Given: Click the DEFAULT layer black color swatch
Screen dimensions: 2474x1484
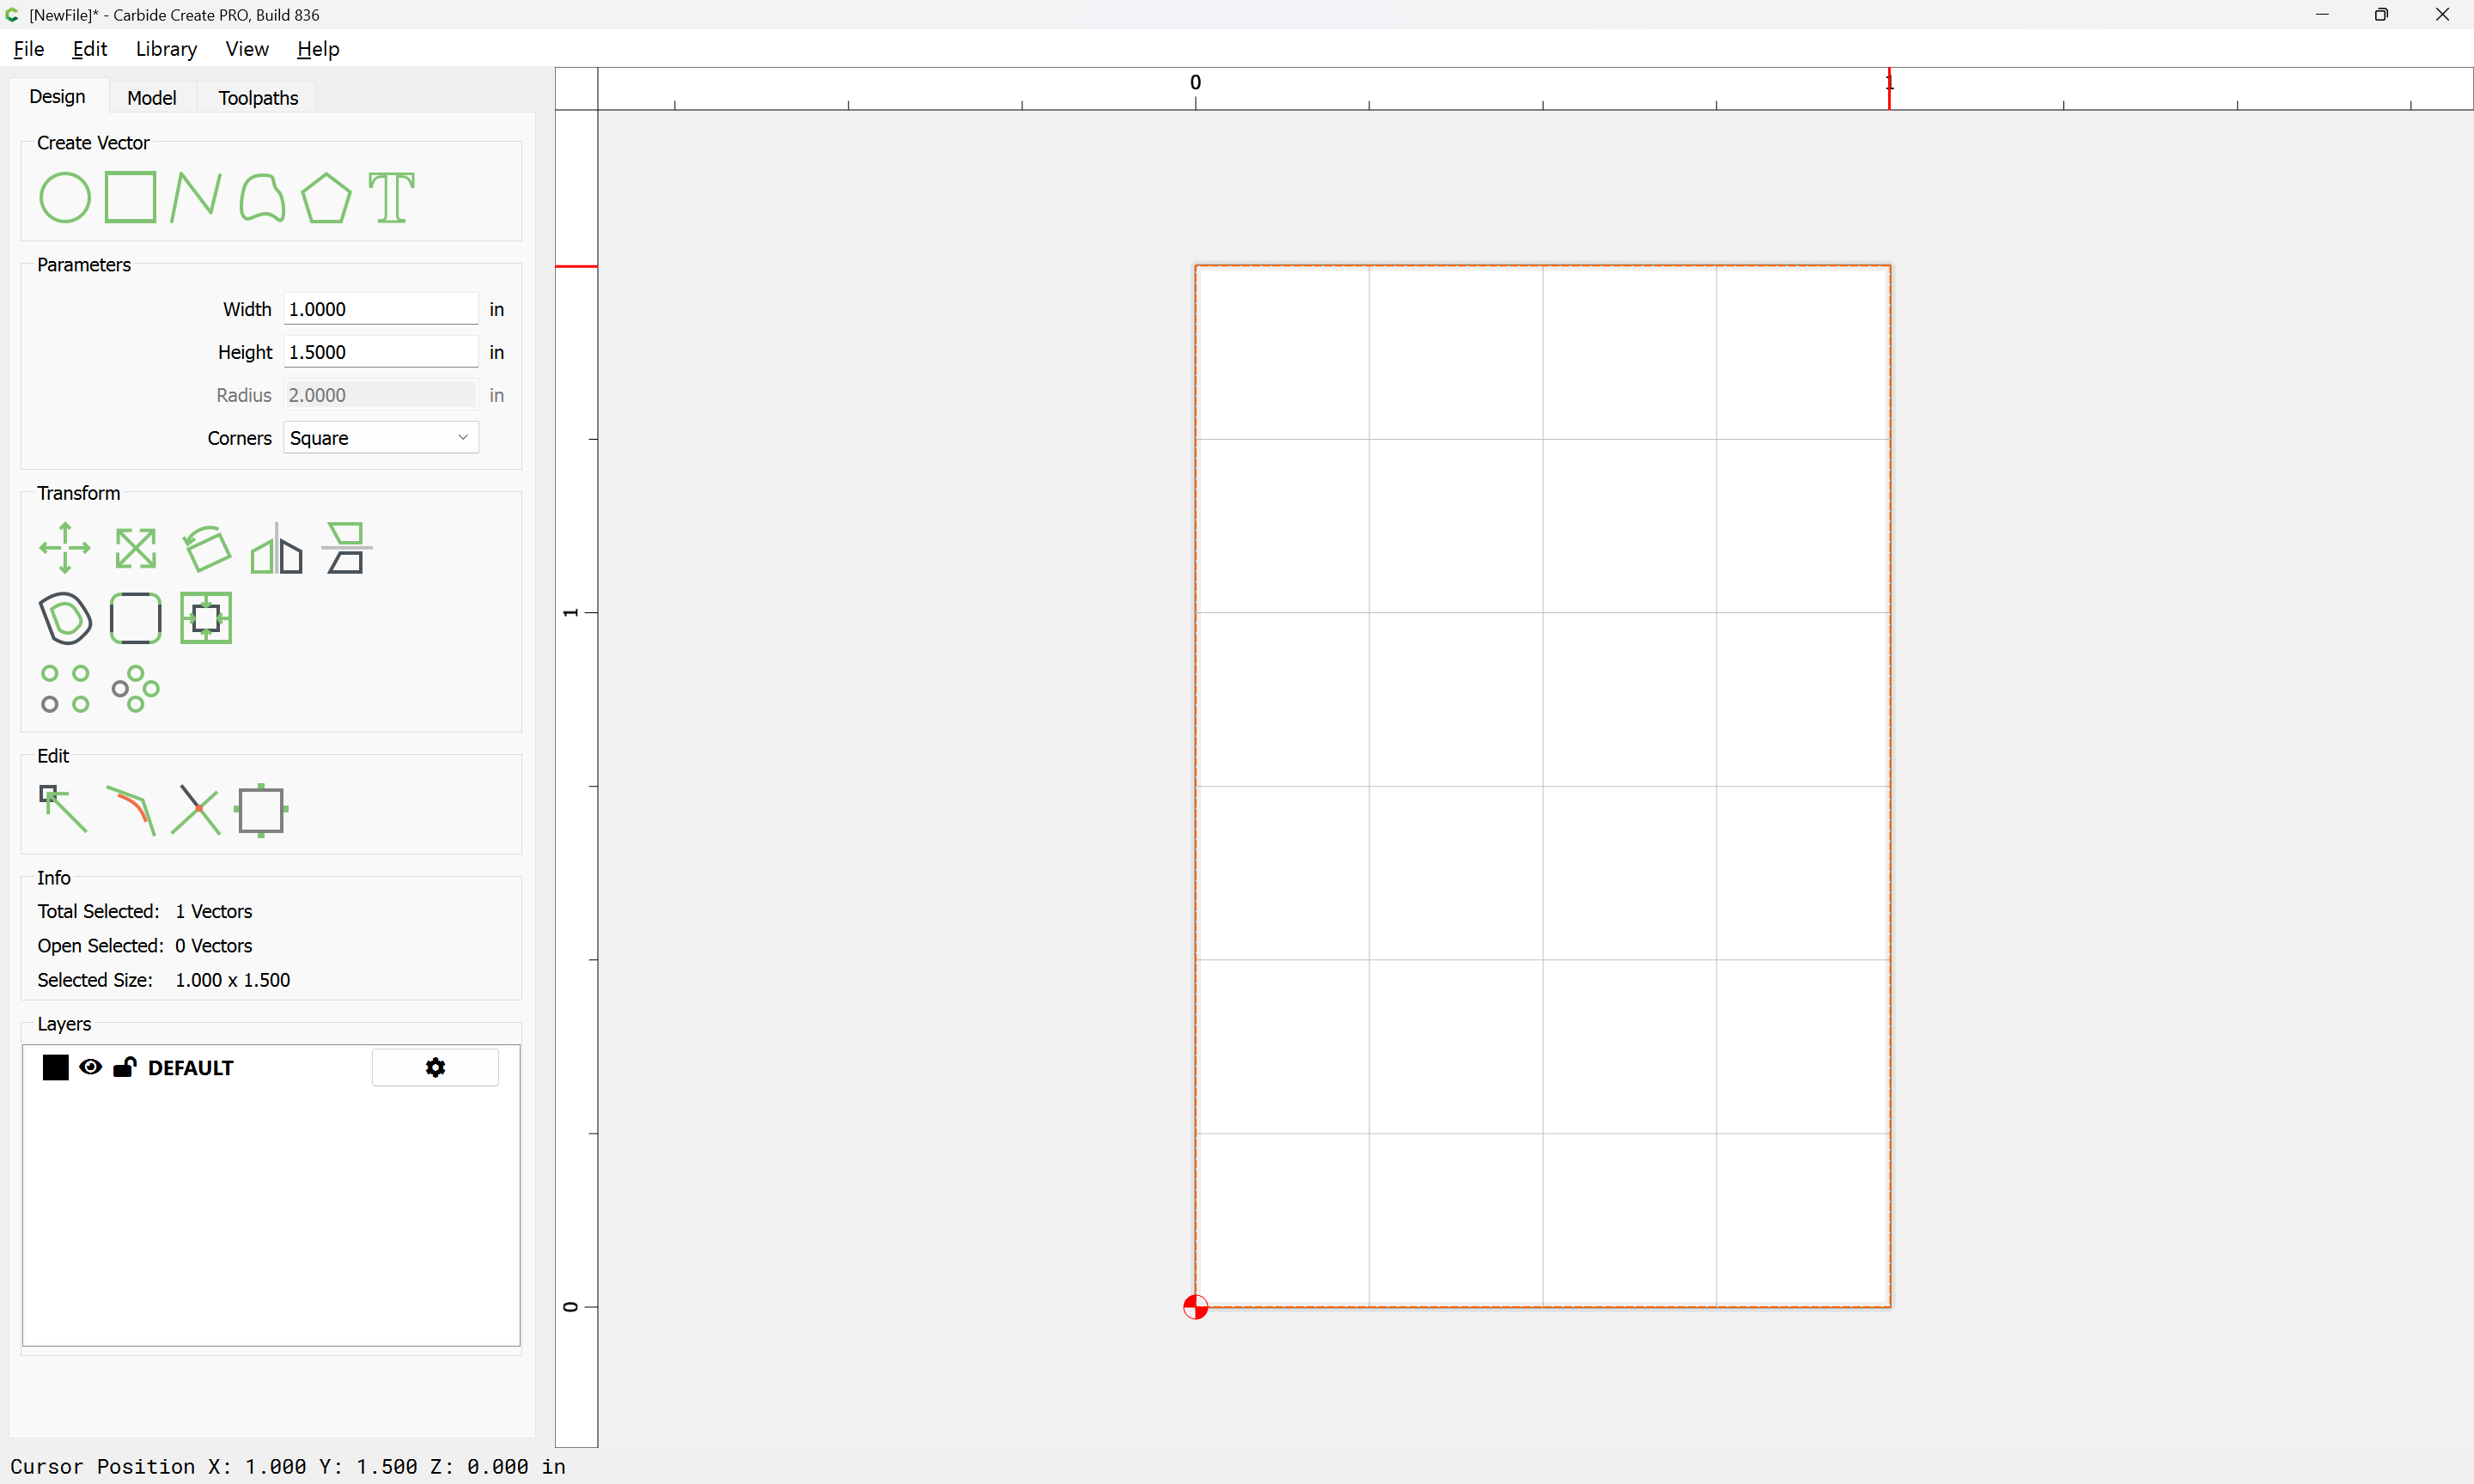Looking at the screenshot, I should [x=56, y=1067].
